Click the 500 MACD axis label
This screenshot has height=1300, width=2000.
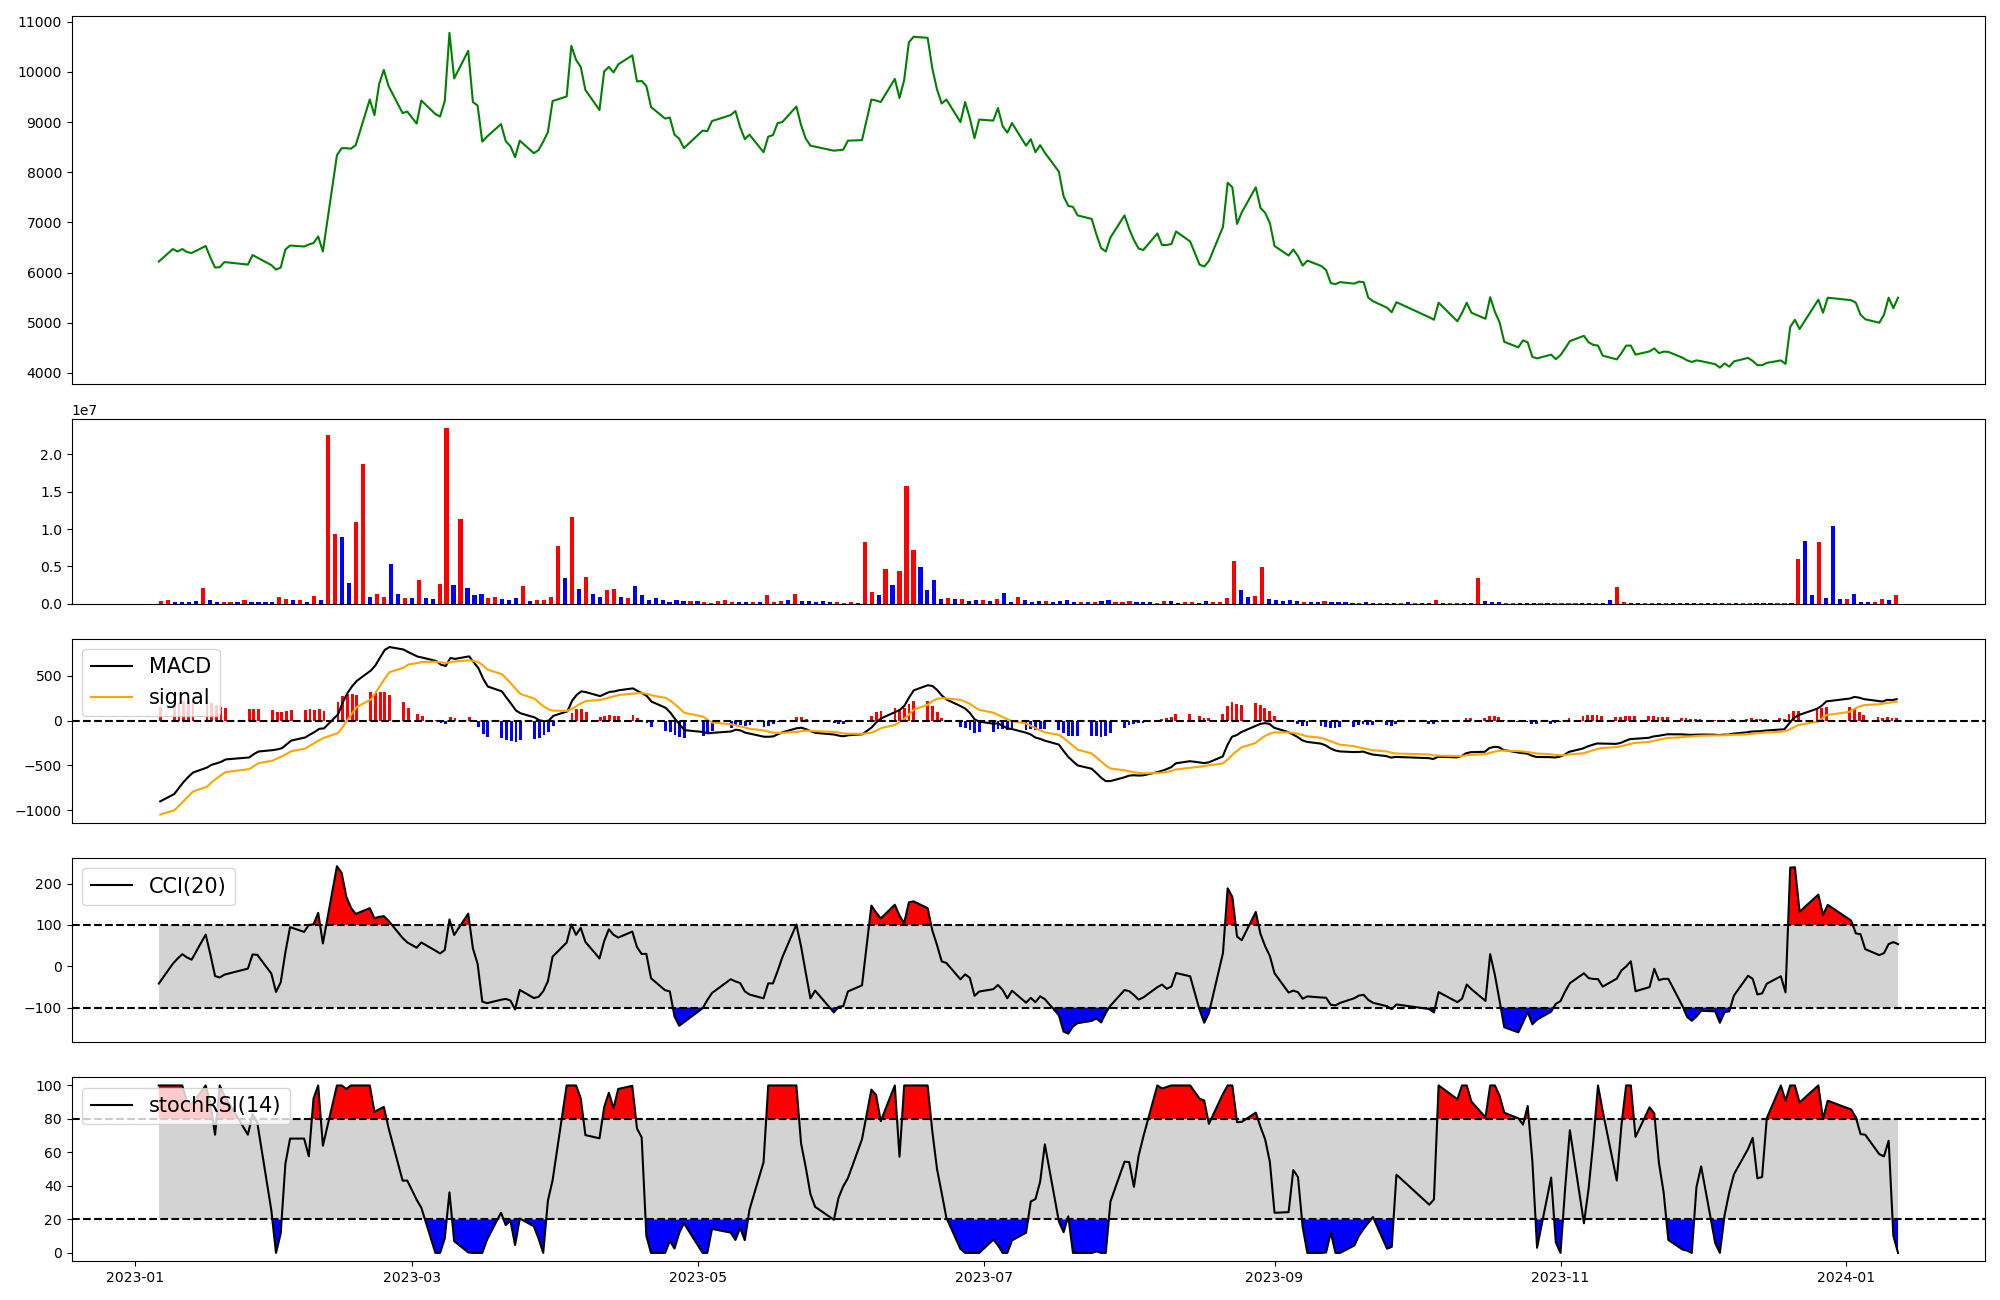pos(49,676)
